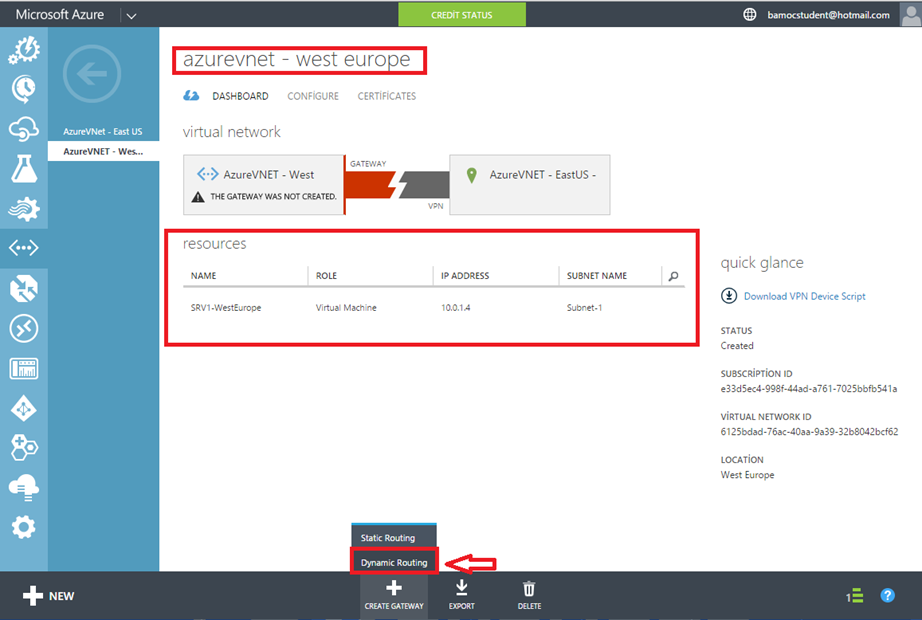Choose Static Routing from the gateway menu
This screenshot has width=922, height=620.
click(394, 538)
